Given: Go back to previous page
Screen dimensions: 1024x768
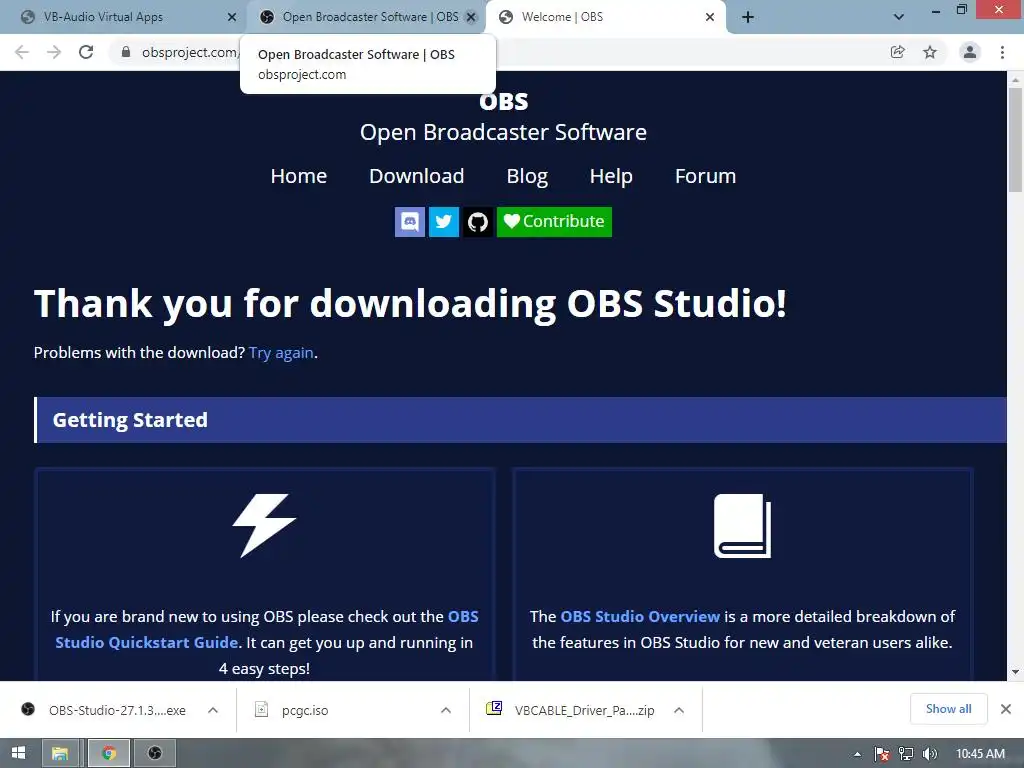Looking at the screenshot, I should (22, 52).
